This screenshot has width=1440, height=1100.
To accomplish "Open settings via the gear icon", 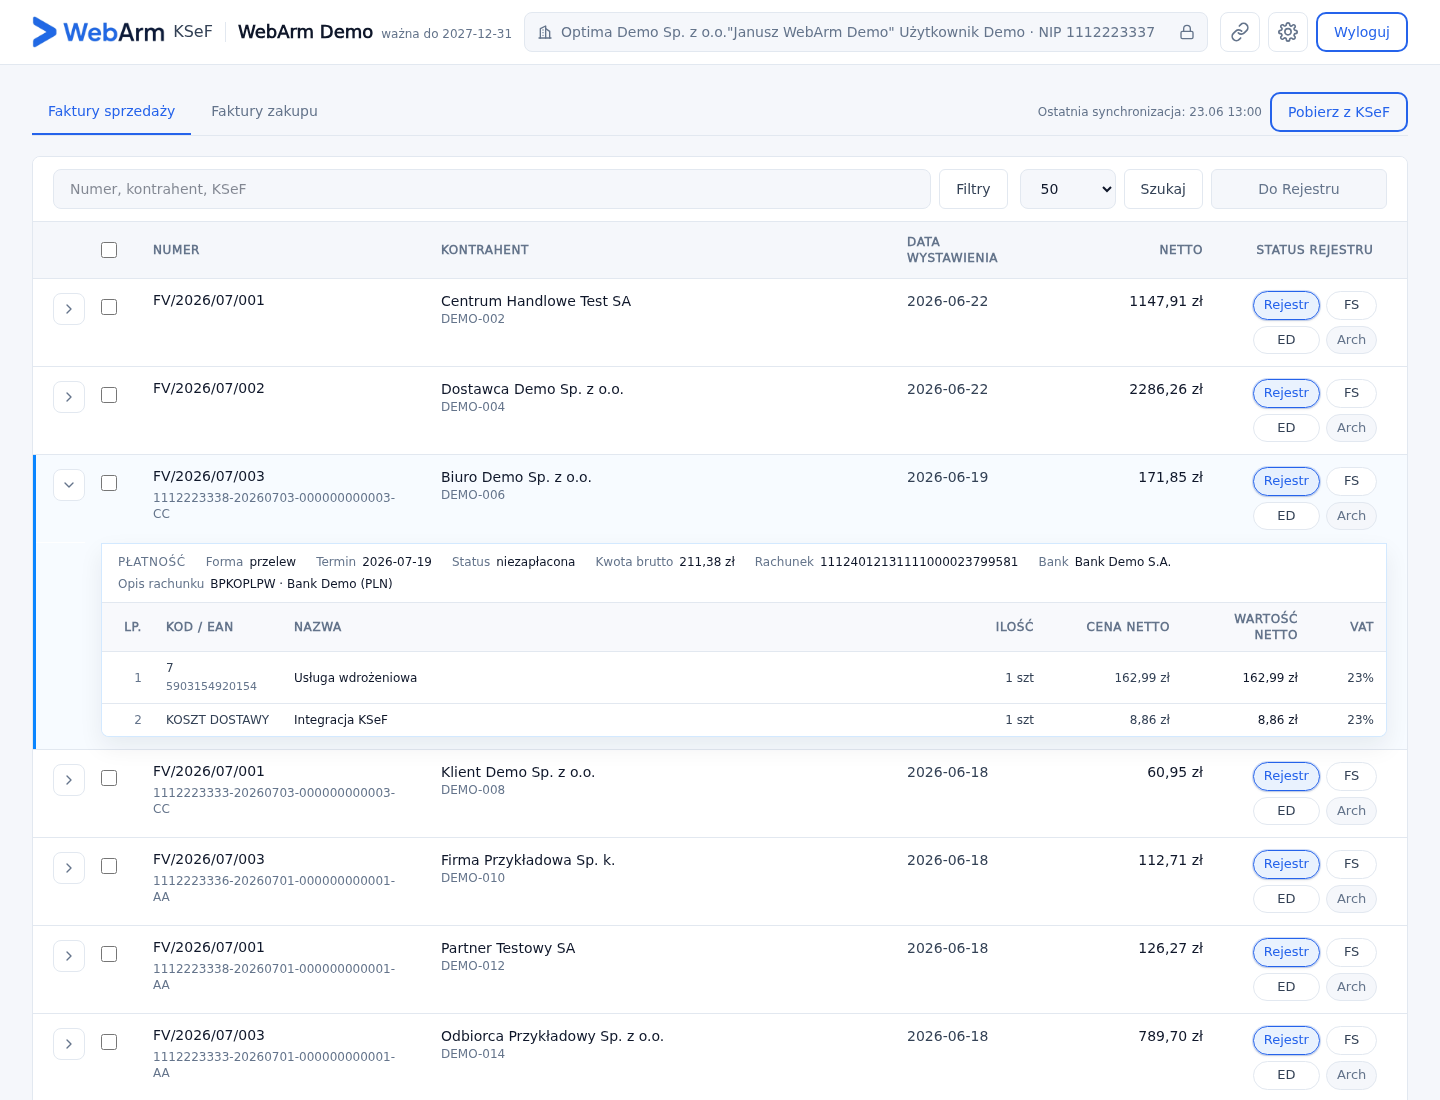I will 1288,32.
